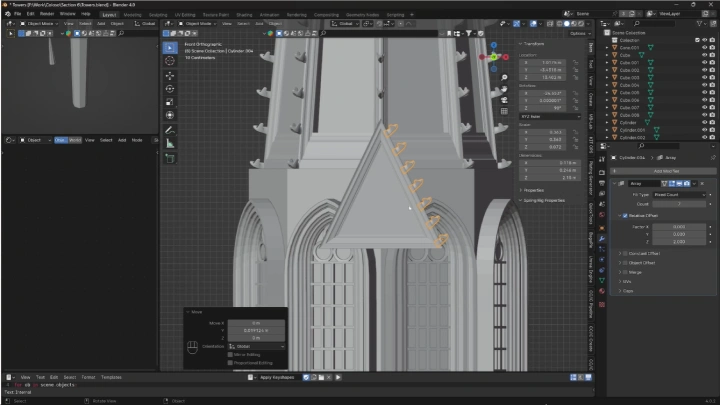Switch to the Shading workspace tab
The image size is (720, 405).
[244, 15]
